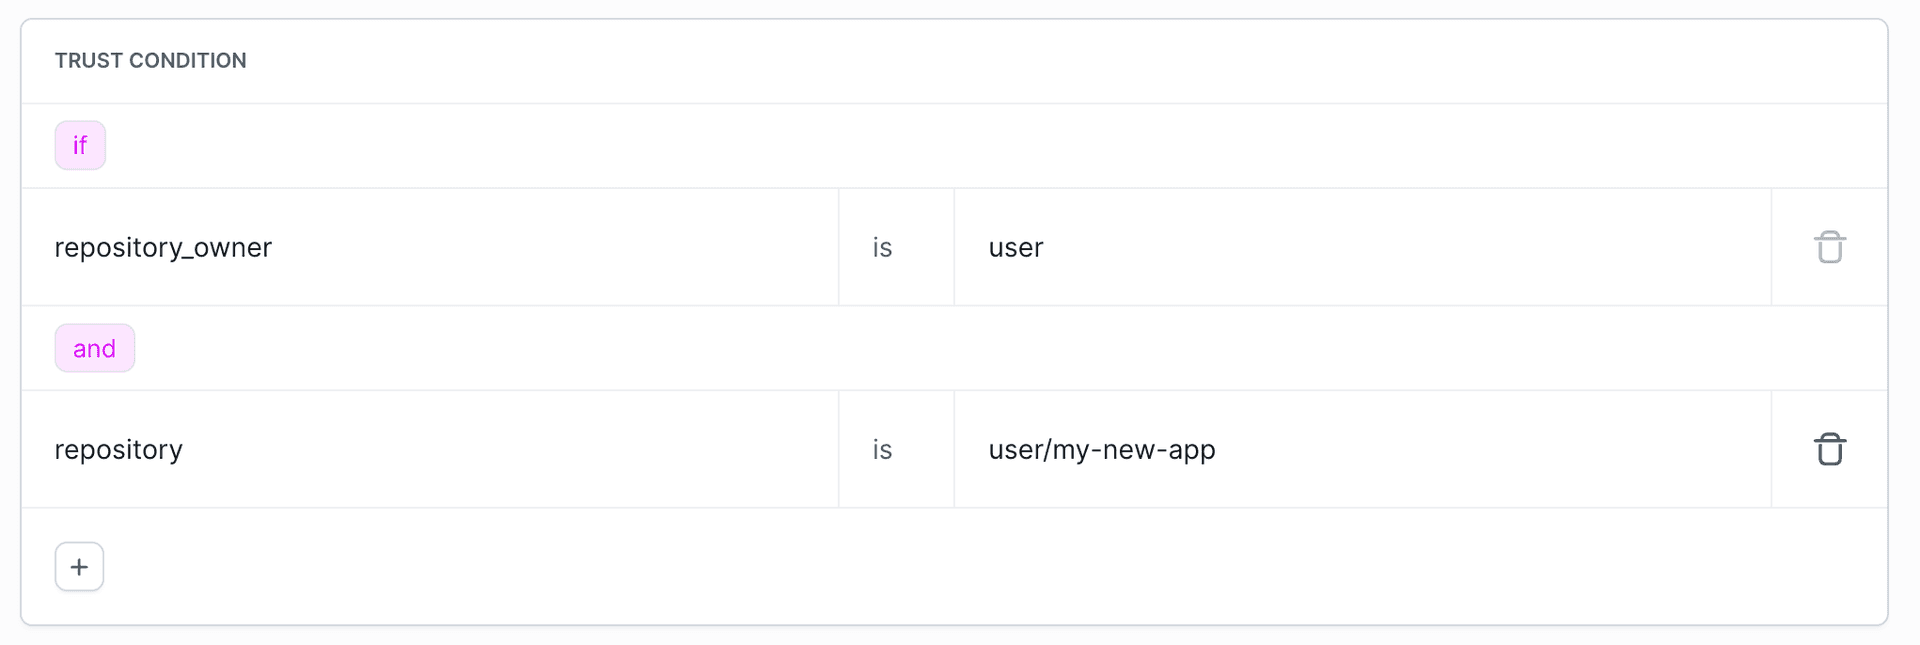Screen dimensions: 1920x645
Task: Click the trash icon beside the user value
Action: coord(1830,247)
